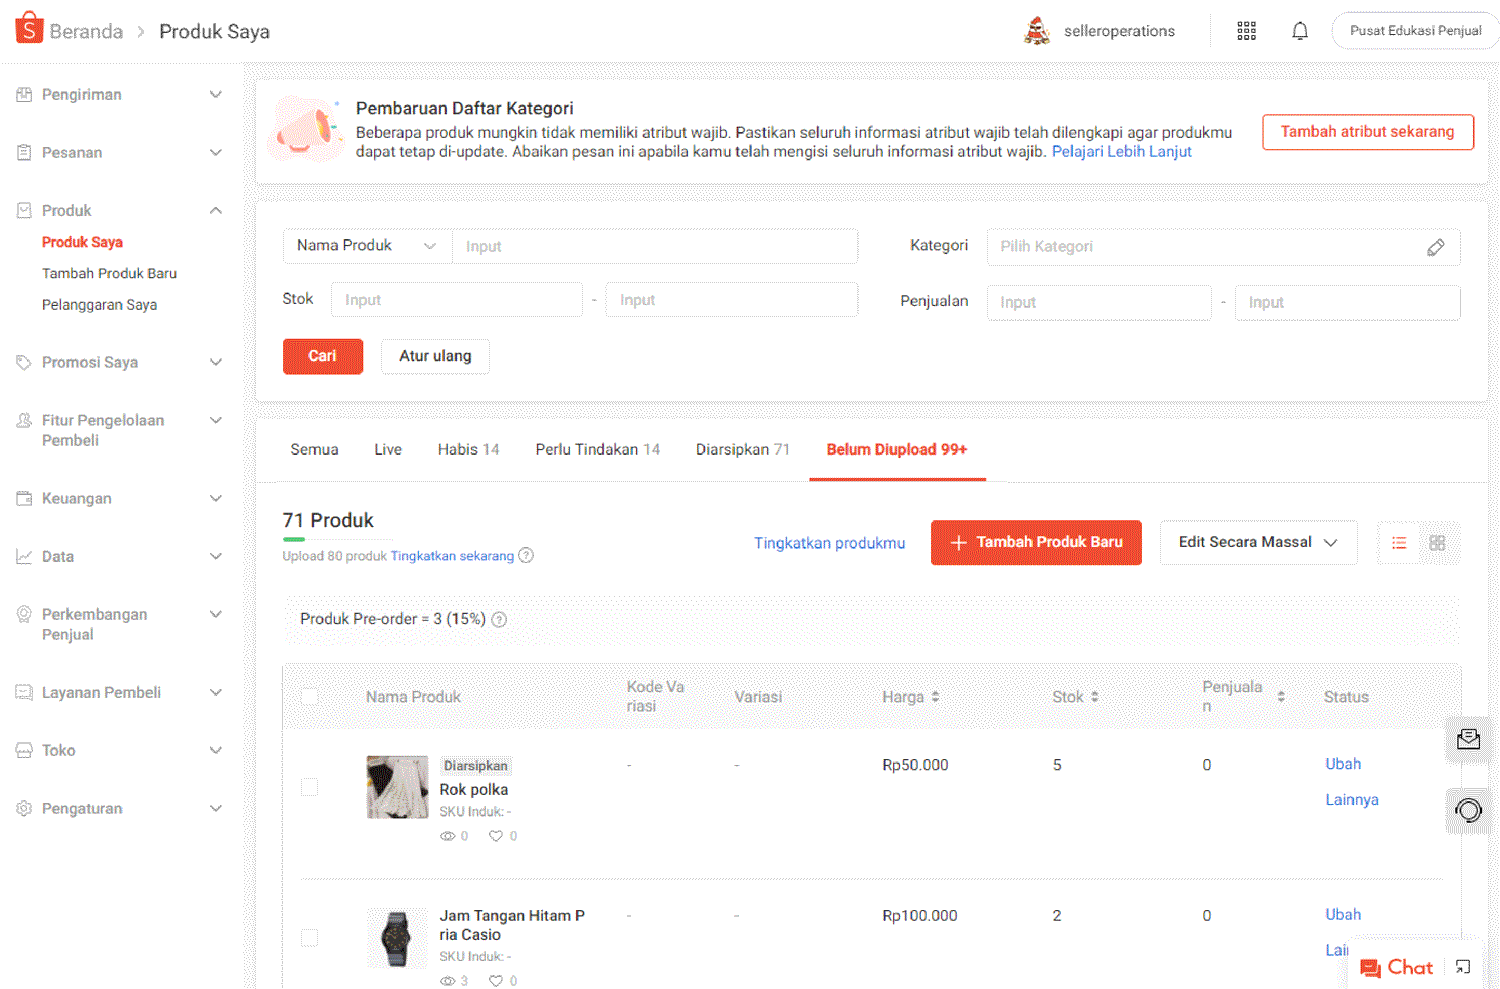The width and height of the screenshot is (1500, 989).
Task: Expand the Edit Secara Massal dropdown
Action: coord(1258,542)
